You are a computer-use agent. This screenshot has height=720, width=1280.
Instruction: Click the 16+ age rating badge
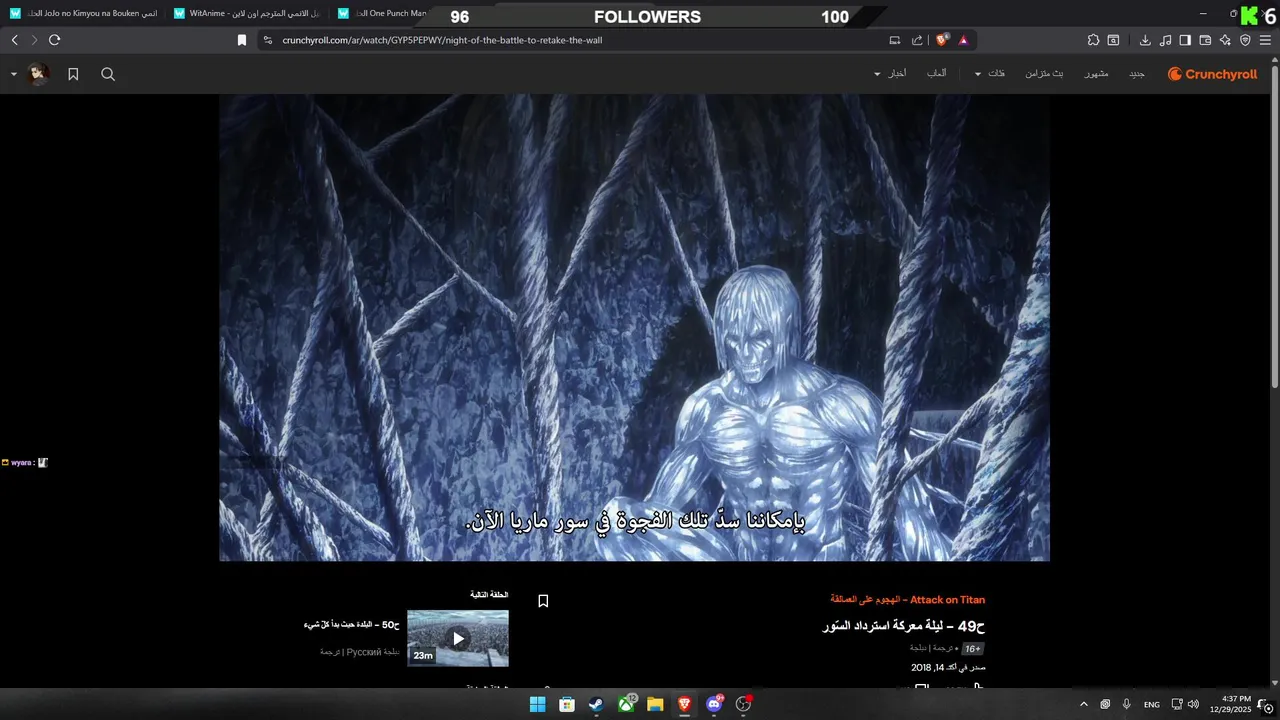pyautogui.click(x=972, y=649)
